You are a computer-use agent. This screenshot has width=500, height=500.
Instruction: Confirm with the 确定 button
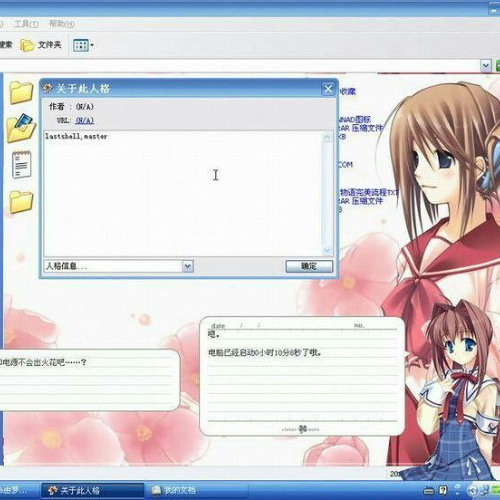click(309, 266)
